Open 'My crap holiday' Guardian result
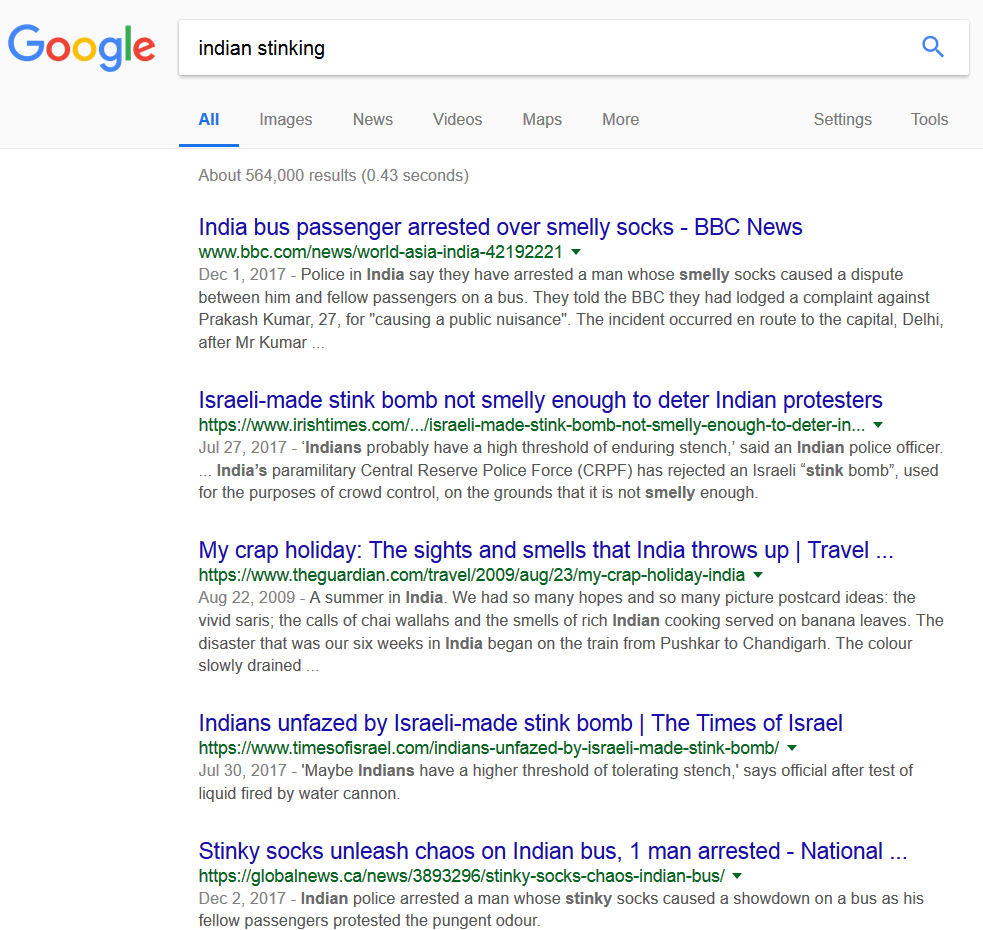 [545, 550]
